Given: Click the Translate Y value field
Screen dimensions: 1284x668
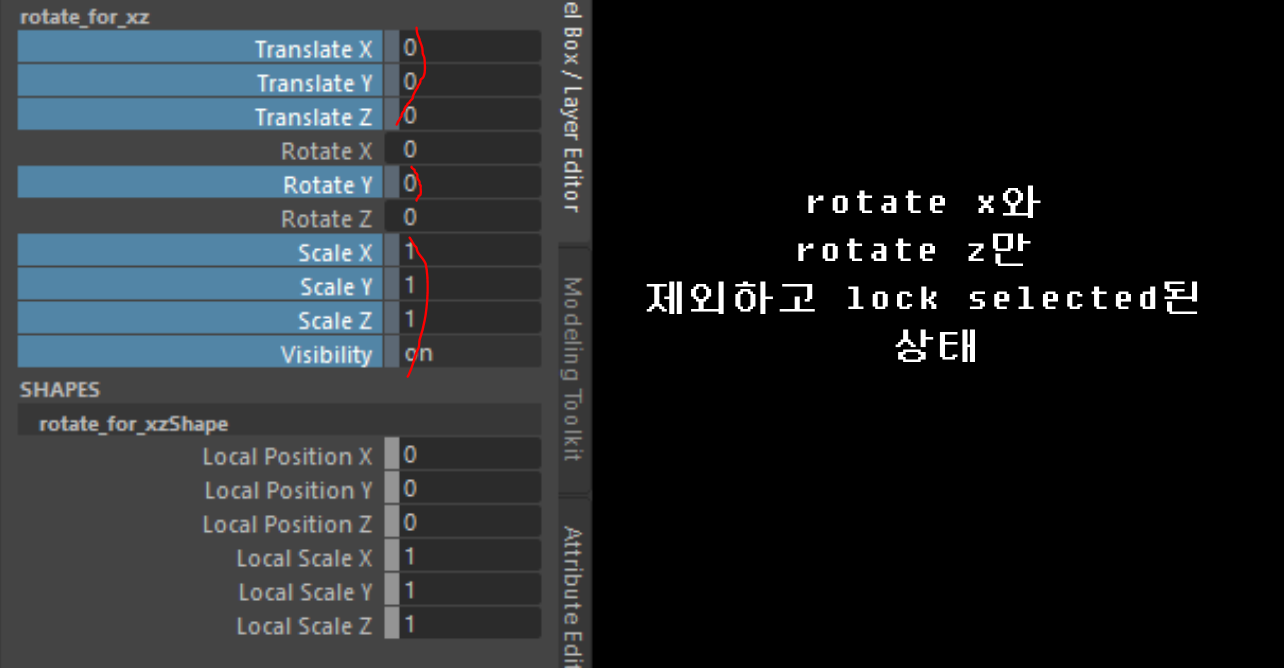Looking at the screenshot, I should [x=470, y=81].
